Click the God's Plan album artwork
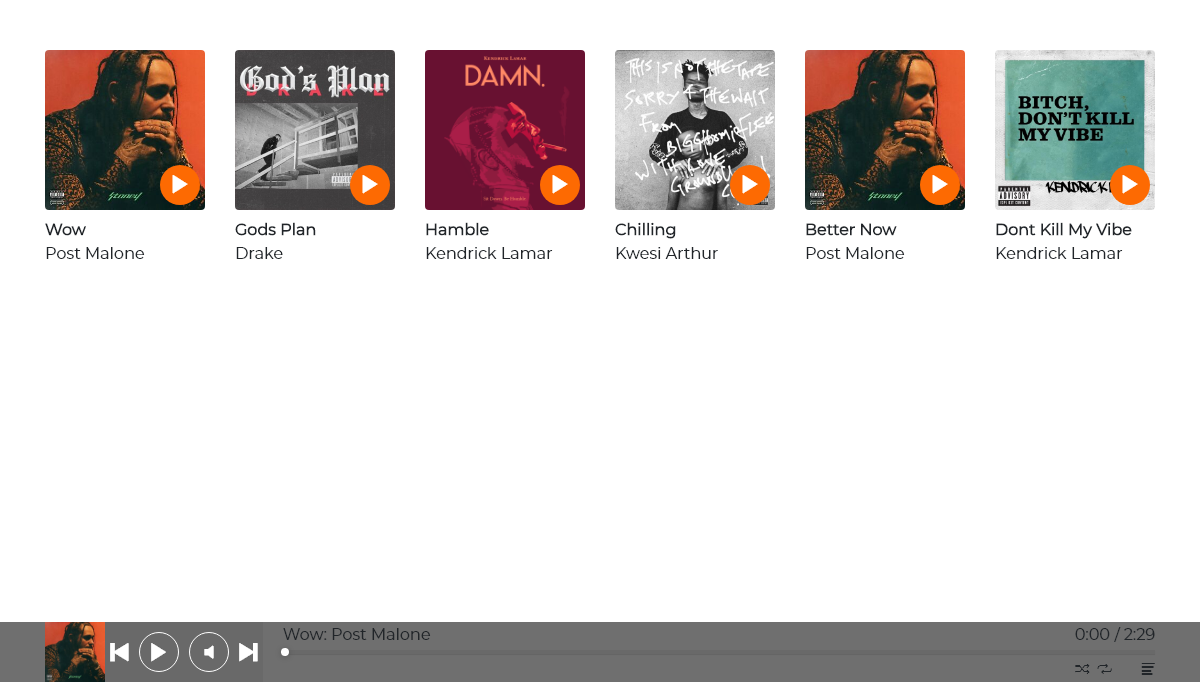 click(x=315, y=130)
